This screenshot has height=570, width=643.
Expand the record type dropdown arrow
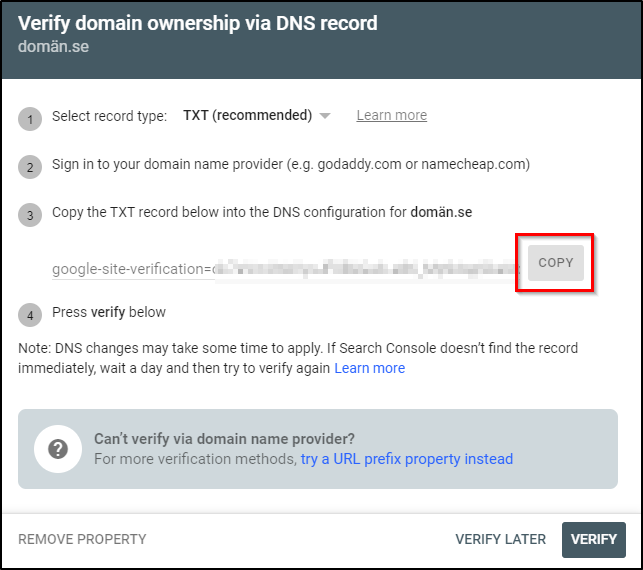coord(324,116)
